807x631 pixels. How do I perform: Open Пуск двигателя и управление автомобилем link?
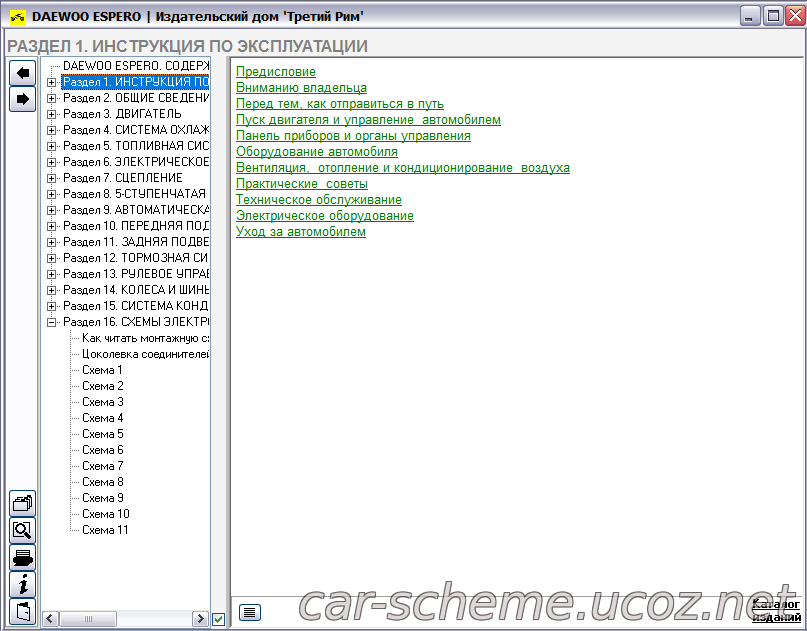[368, 120]
